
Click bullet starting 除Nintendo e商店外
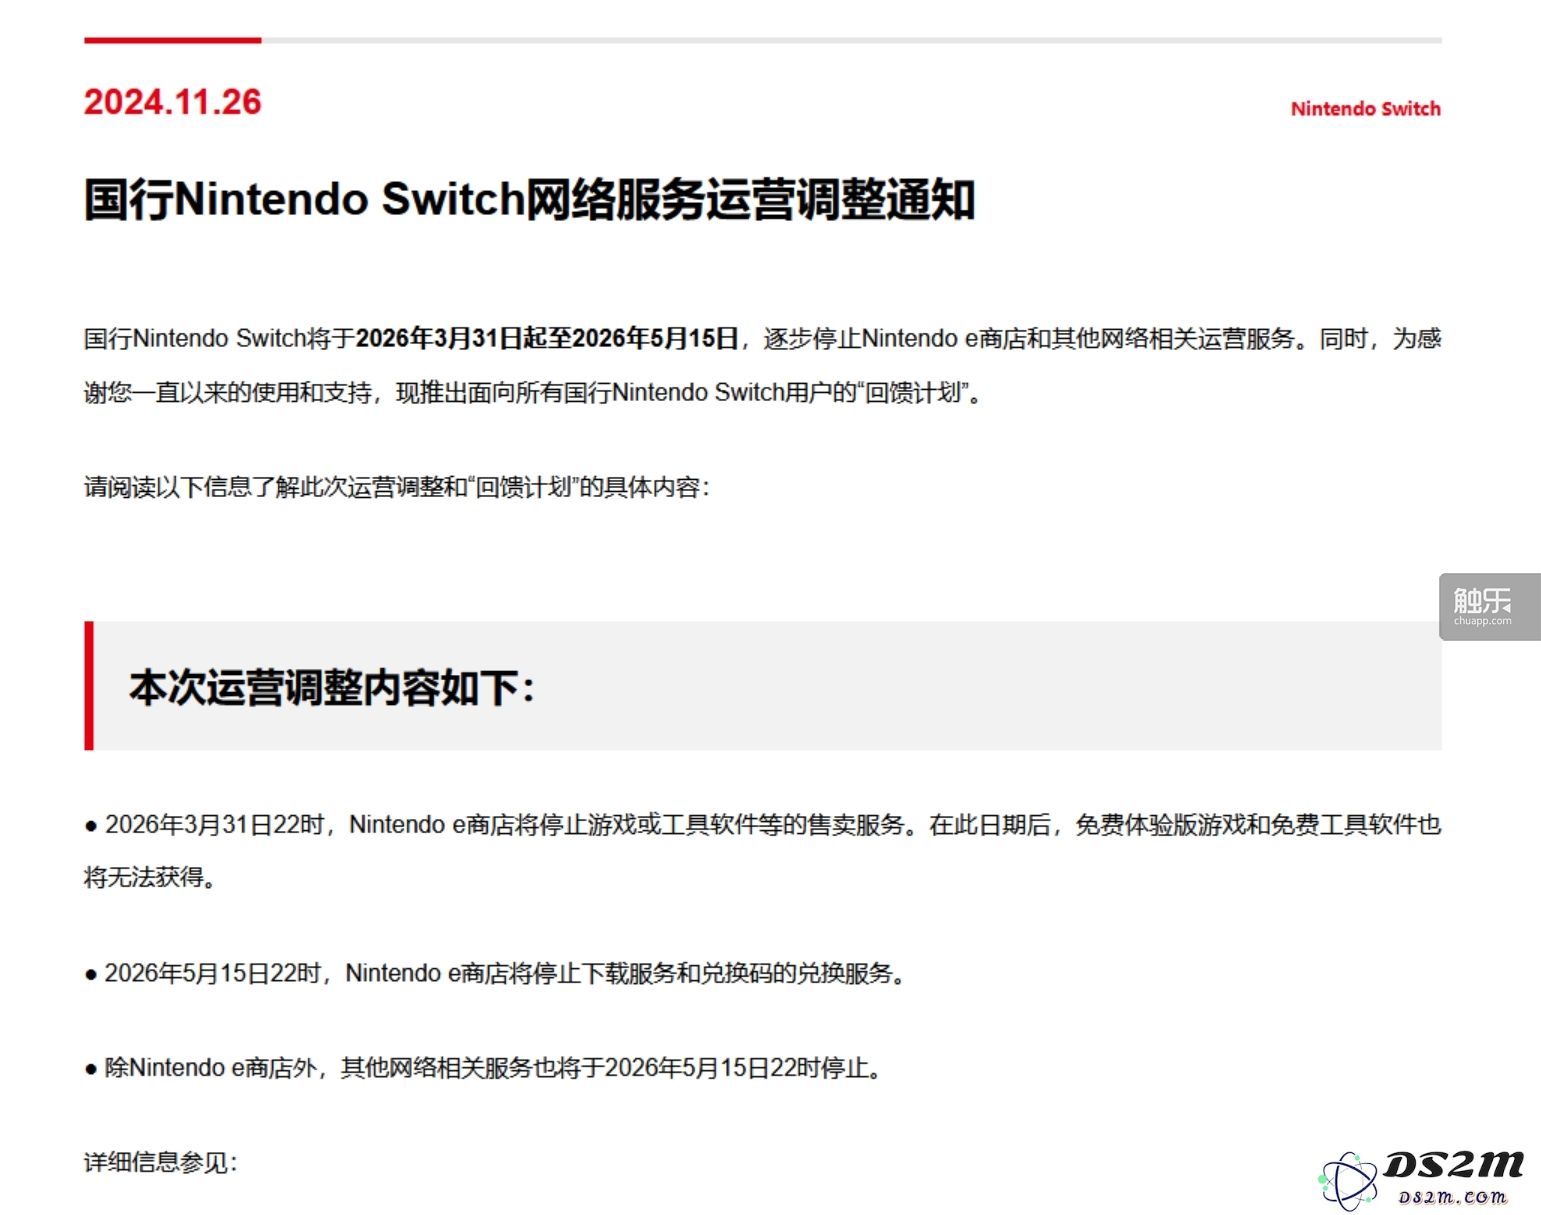484,1068
